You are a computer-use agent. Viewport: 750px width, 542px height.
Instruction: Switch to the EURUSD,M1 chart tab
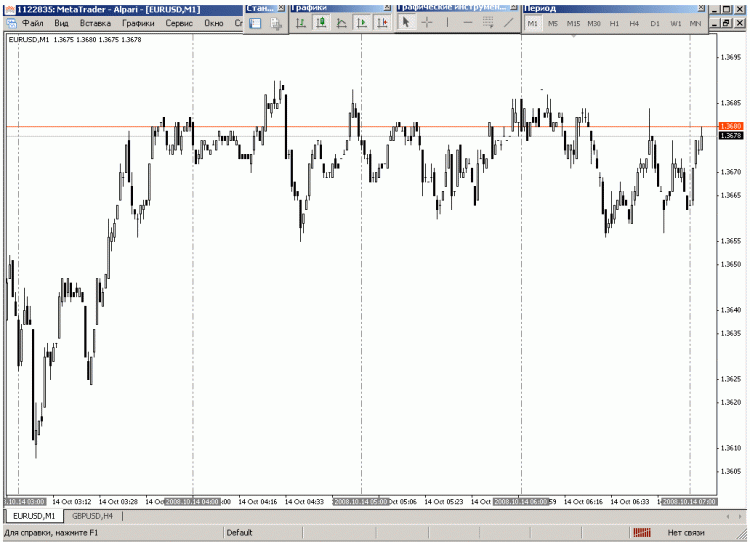34,516
